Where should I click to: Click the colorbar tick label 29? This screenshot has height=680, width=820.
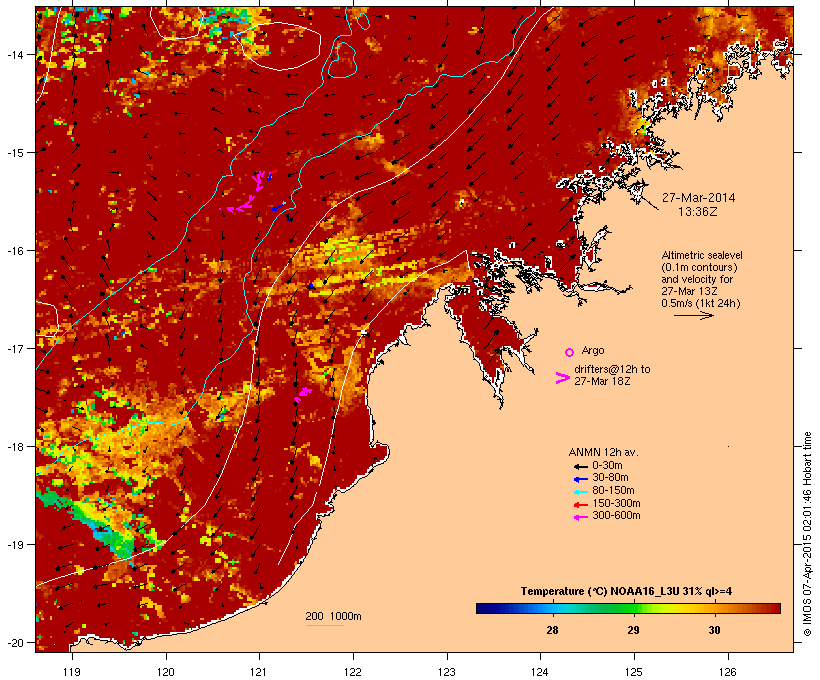(633, 630)
